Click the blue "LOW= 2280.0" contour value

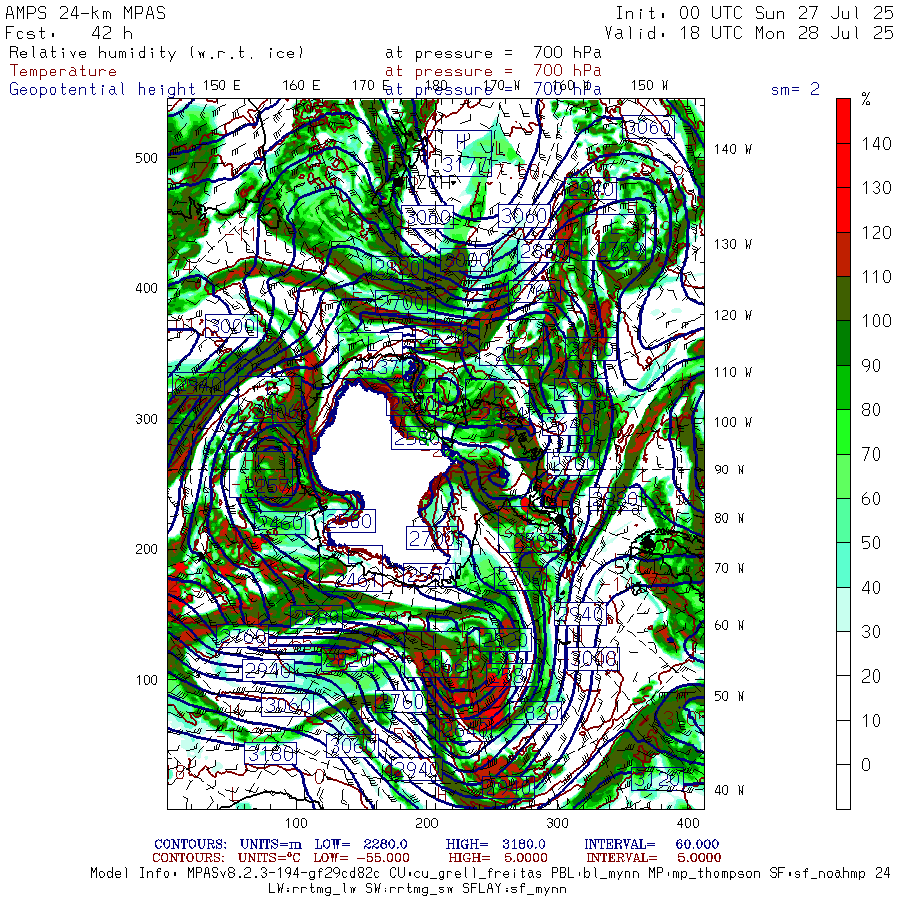point(360,844)
